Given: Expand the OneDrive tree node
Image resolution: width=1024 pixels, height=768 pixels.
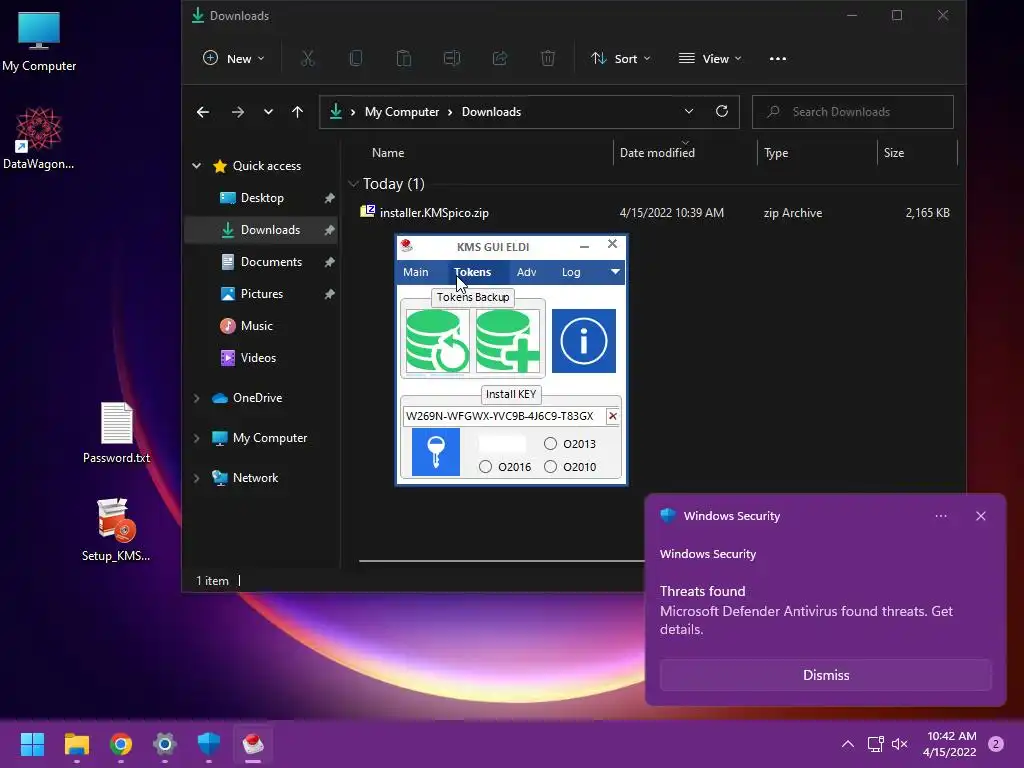Looking at the screenshot, I should [x=197, y=398].
